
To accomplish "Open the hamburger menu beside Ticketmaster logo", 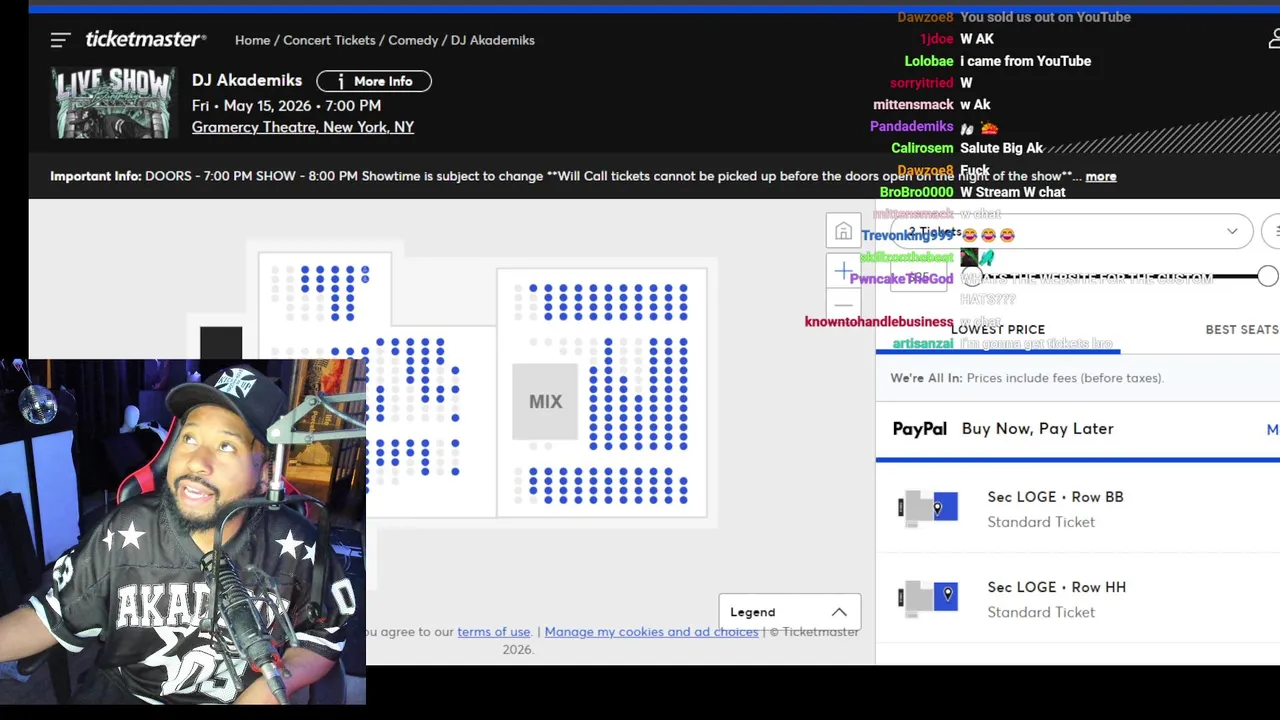I will [x=60, y=40].
